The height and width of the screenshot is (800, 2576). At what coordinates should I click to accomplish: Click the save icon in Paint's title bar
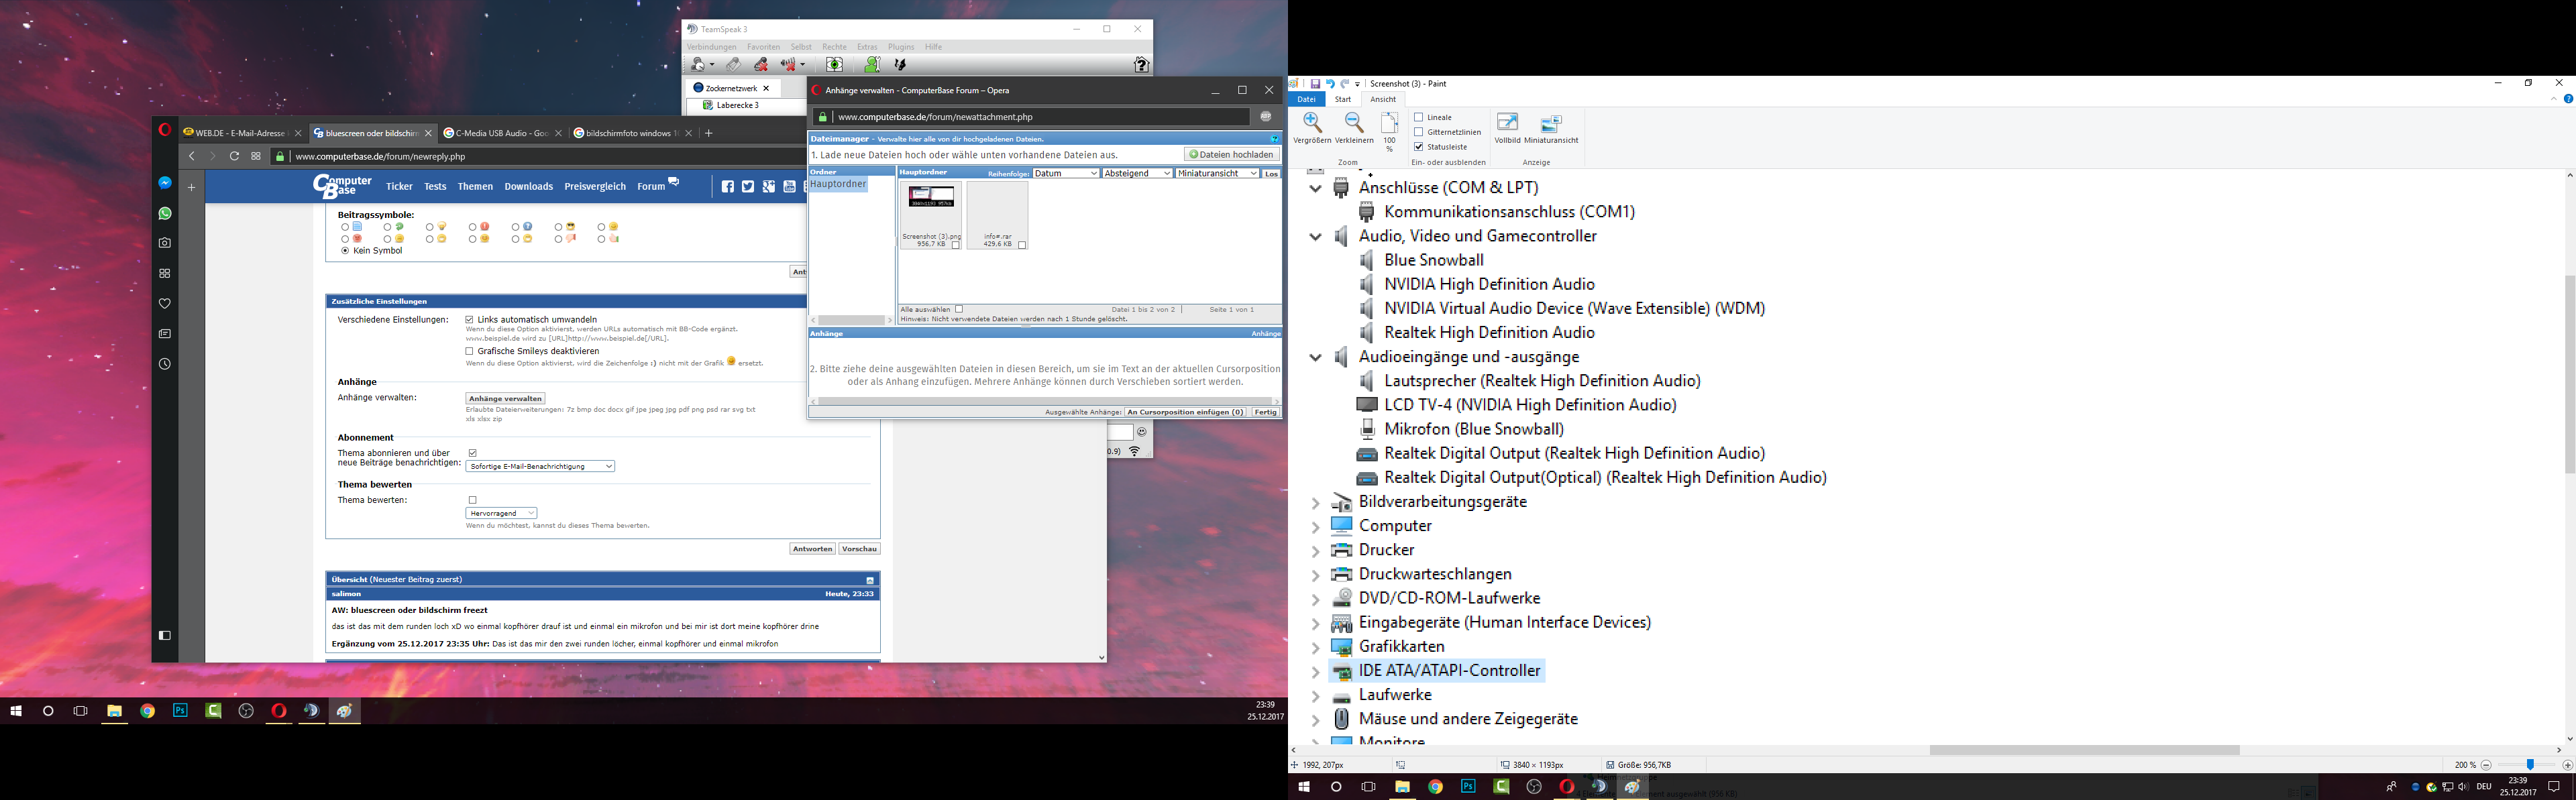pos(1315,84)
